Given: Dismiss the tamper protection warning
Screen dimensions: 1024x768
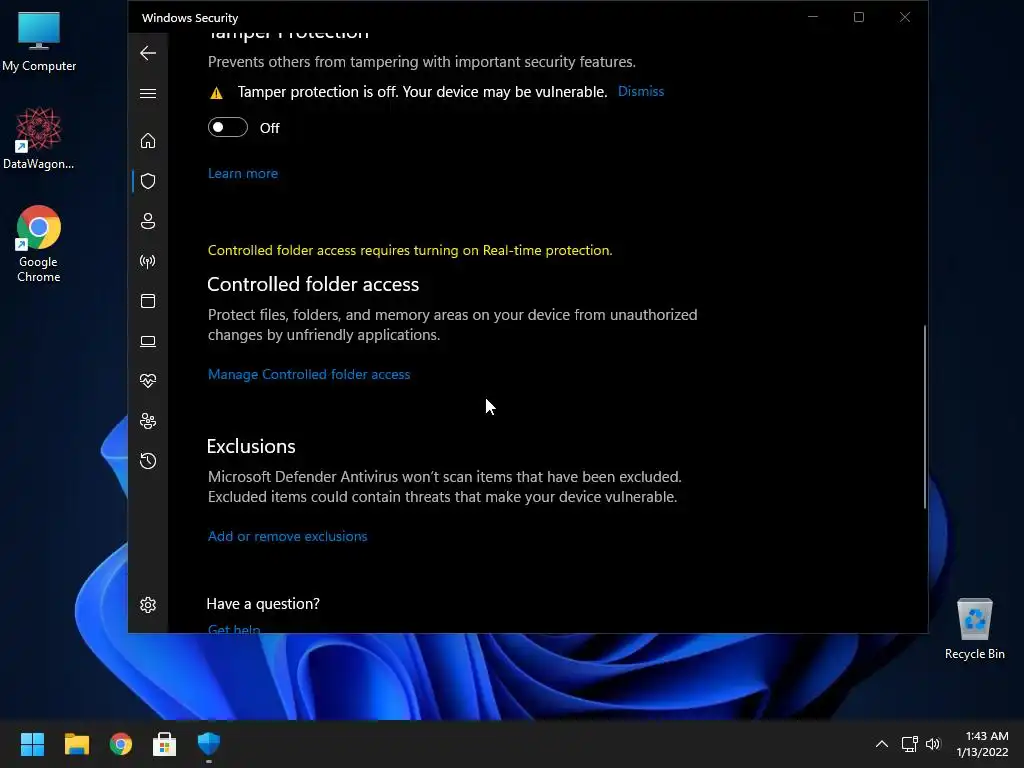Looking at the screenshot, I should 641,91.
